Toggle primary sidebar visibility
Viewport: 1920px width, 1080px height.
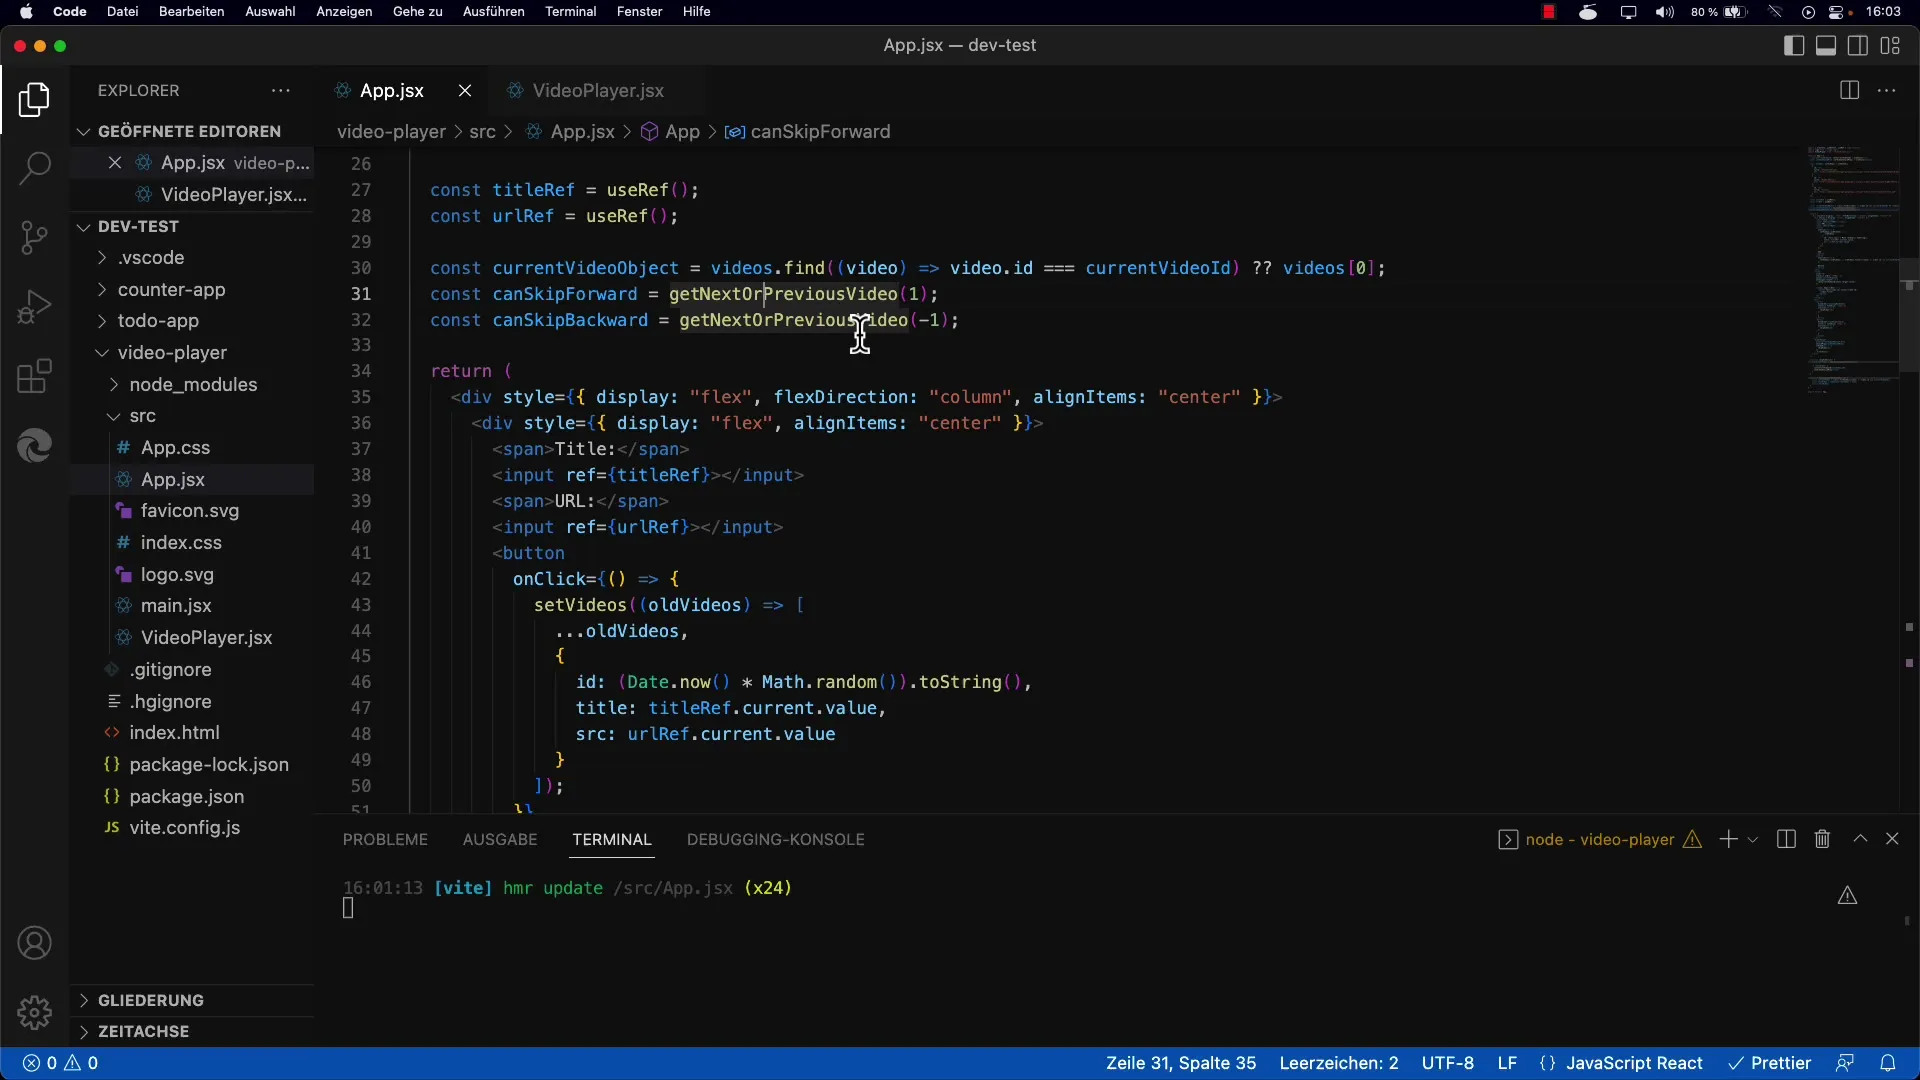tap(1794, 45)
